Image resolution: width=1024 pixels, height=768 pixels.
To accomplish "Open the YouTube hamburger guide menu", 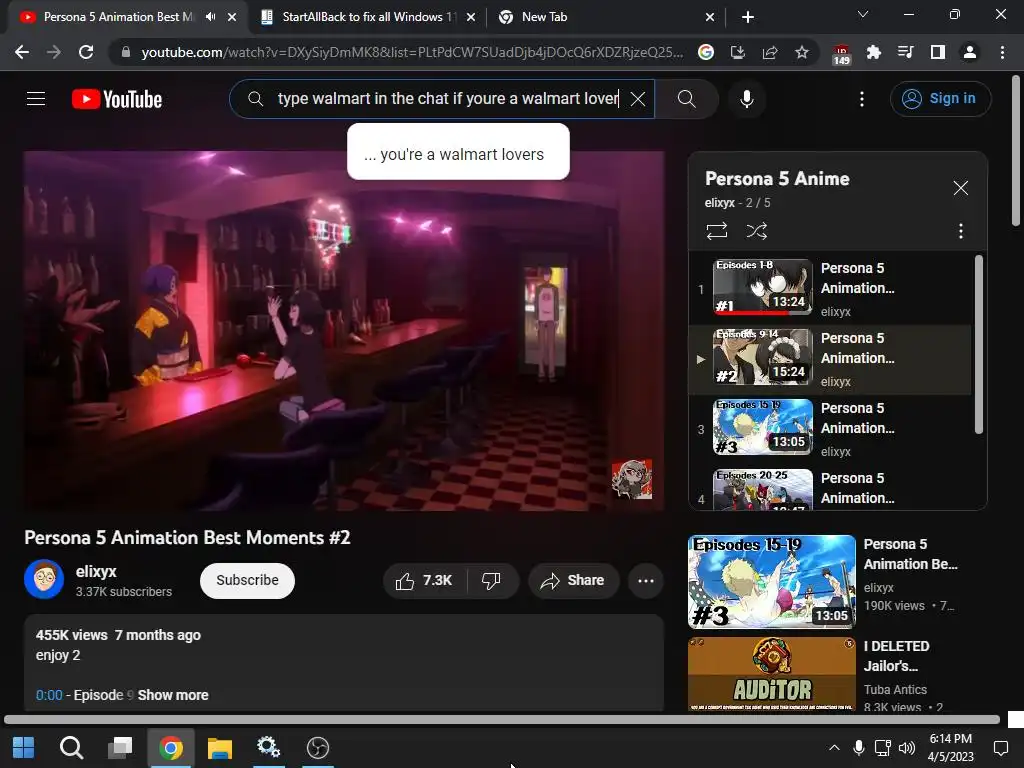I will tap(36, 99).
